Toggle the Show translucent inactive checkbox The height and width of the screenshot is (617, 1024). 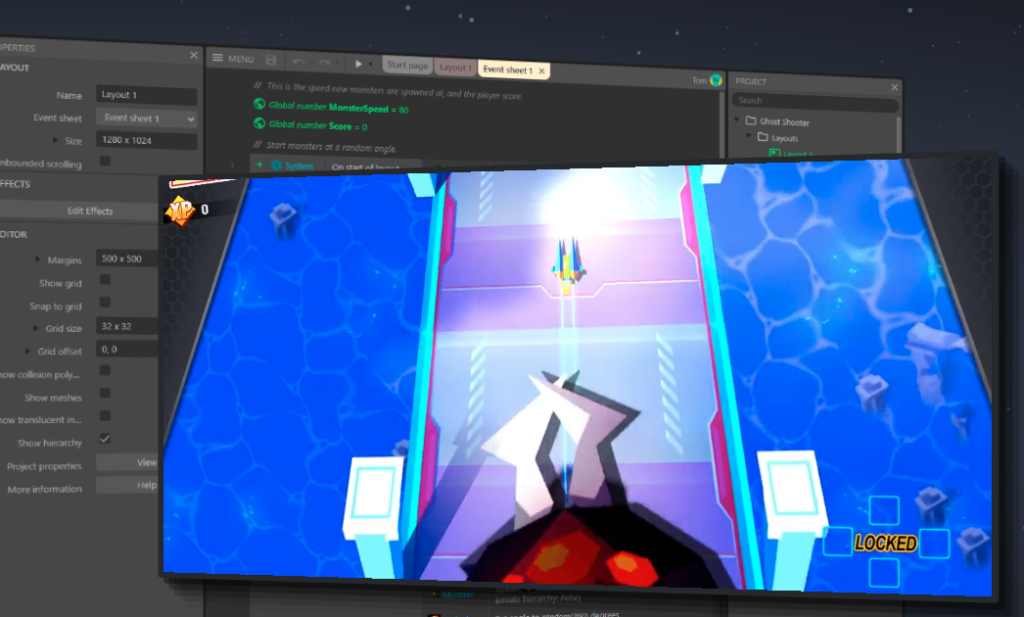click(104, 416)
